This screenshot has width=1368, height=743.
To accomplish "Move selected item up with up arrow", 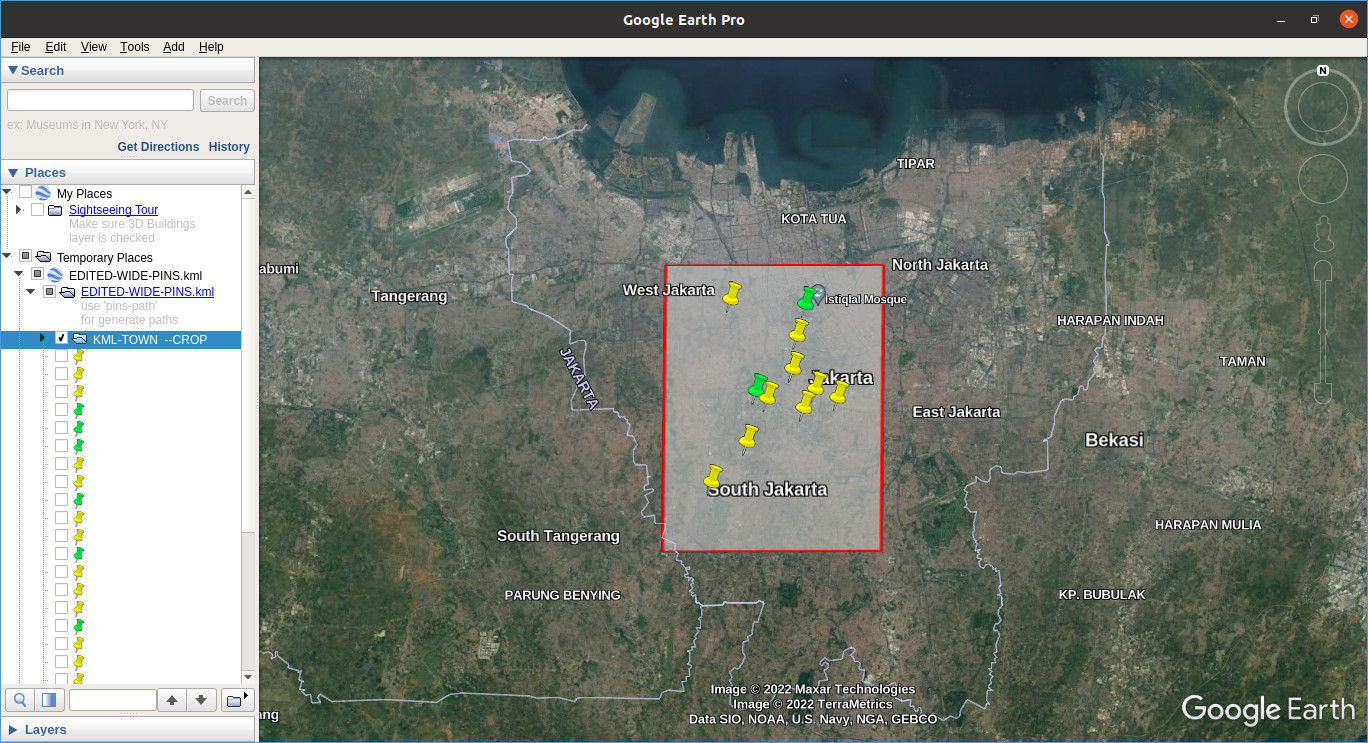I will tap(172, 700).
